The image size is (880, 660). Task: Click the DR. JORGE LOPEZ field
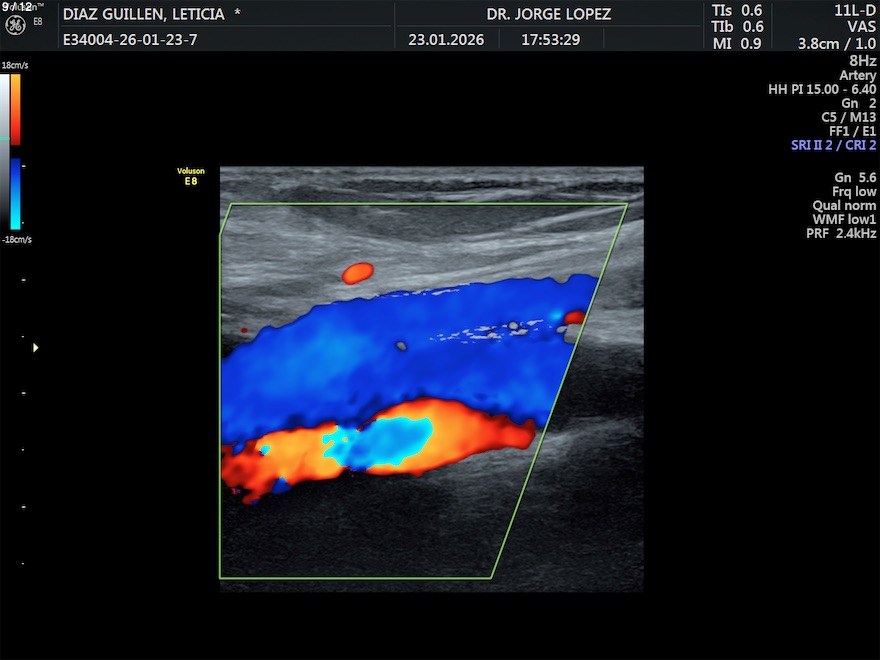[x=548, y=14]
